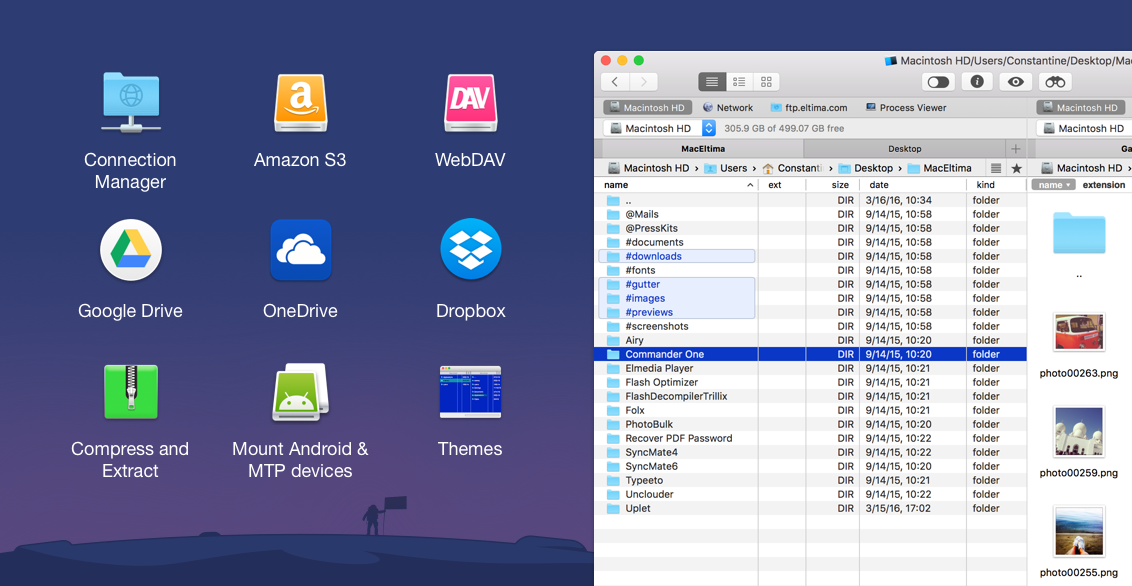Viewport: 1132px width, 586px height.
Task: Select the parent directory '..' row
Action: pos(810,201)
